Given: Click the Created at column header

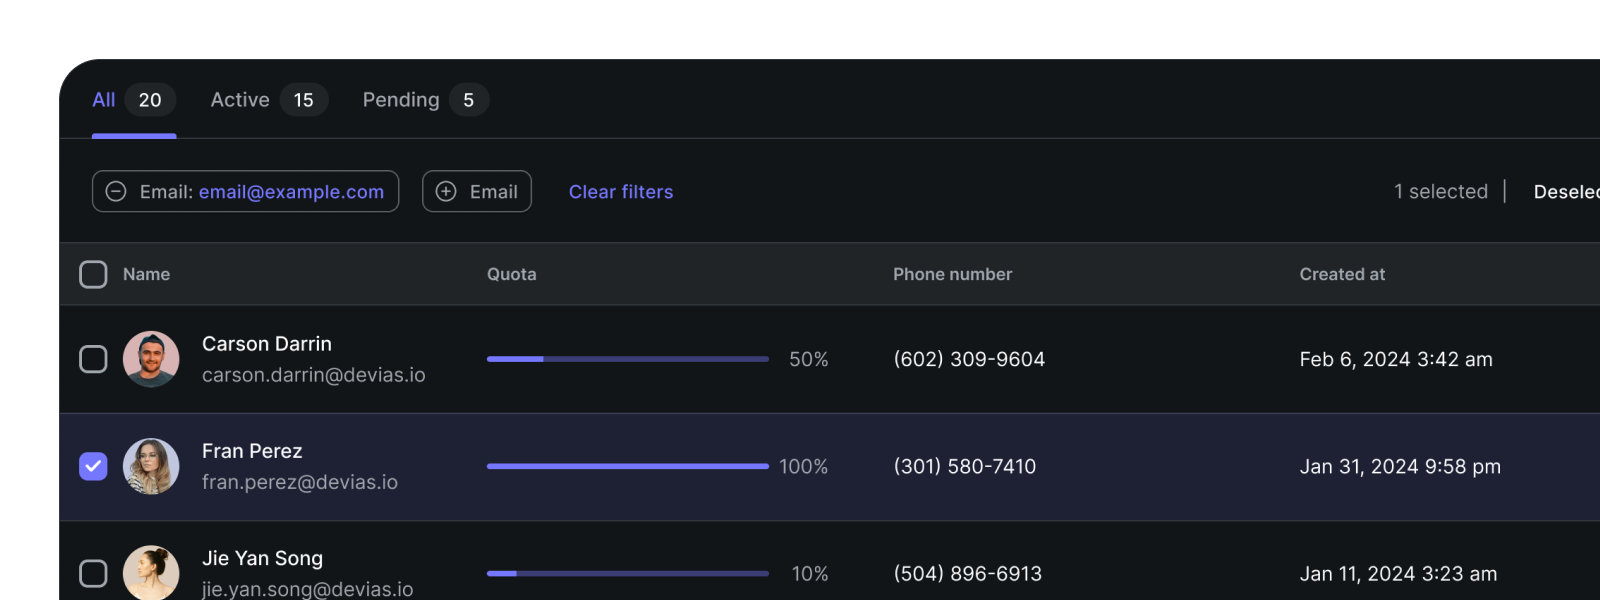Looking at the screenshot, I should [x=1342, y=274].
